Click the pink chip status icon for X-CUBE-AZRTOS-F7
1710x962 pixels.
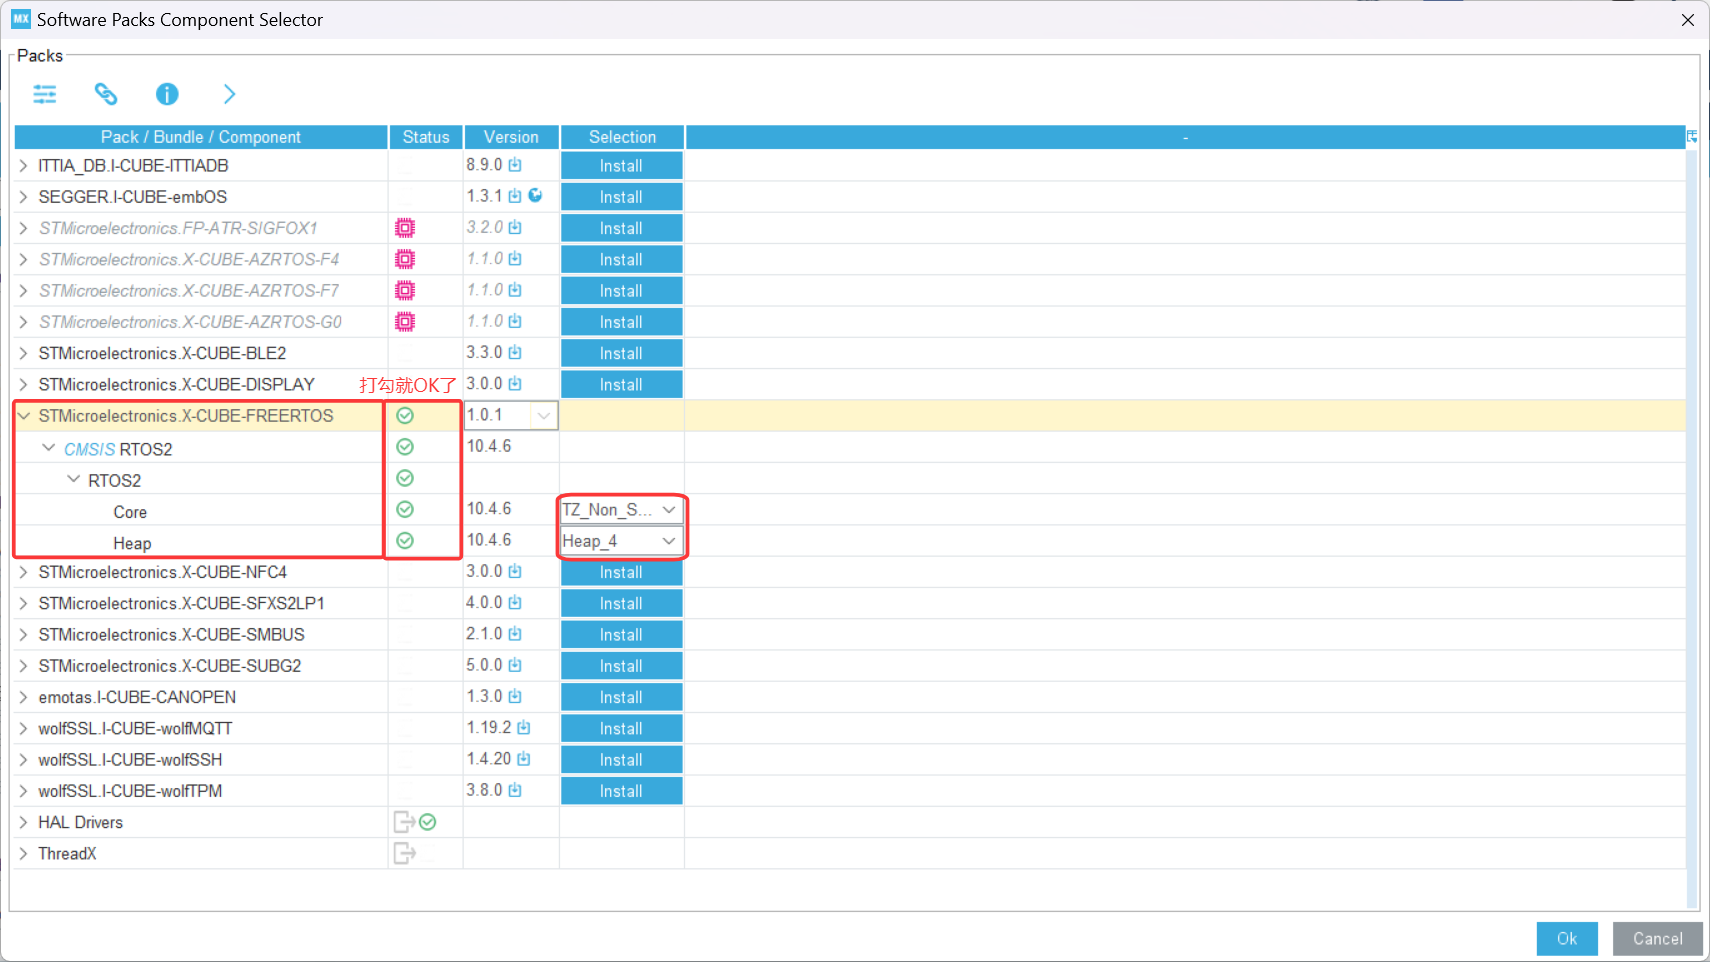(x=405, y=290)
